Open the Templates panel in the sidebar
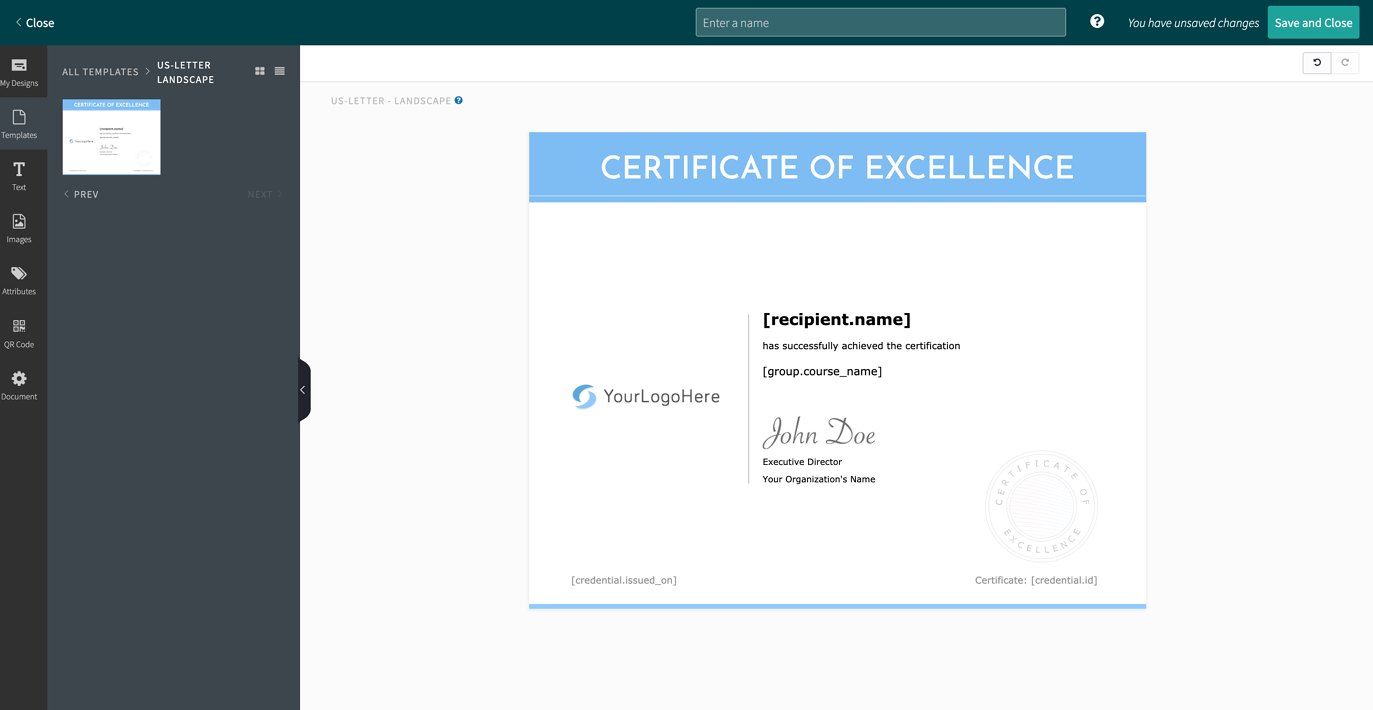 coord(19,123)
